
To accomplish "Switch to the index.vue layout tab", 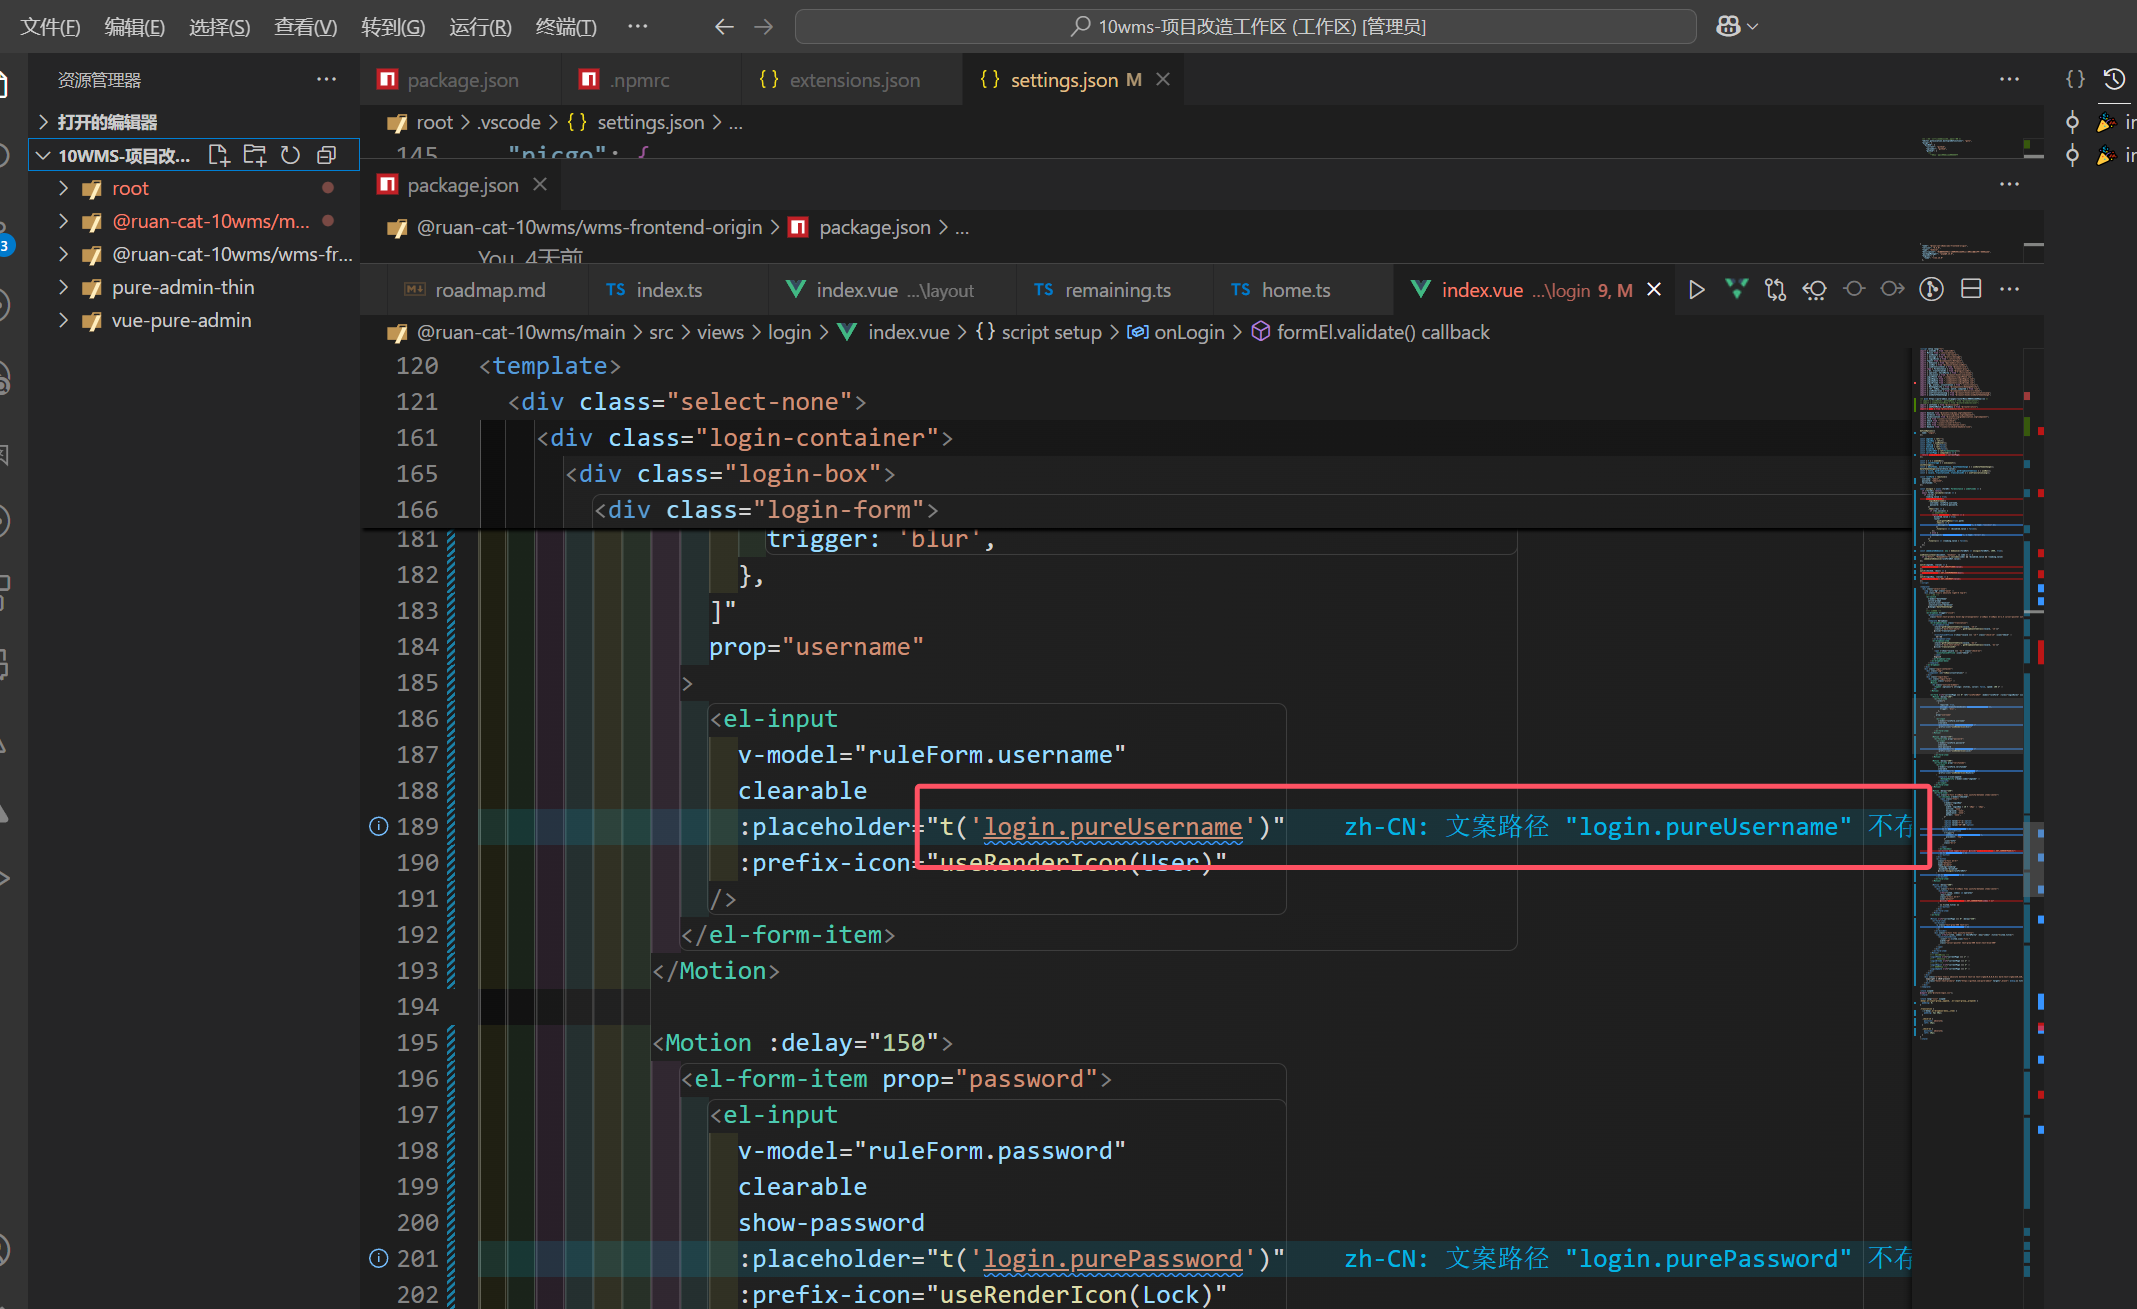I will [x=894, y=290].
